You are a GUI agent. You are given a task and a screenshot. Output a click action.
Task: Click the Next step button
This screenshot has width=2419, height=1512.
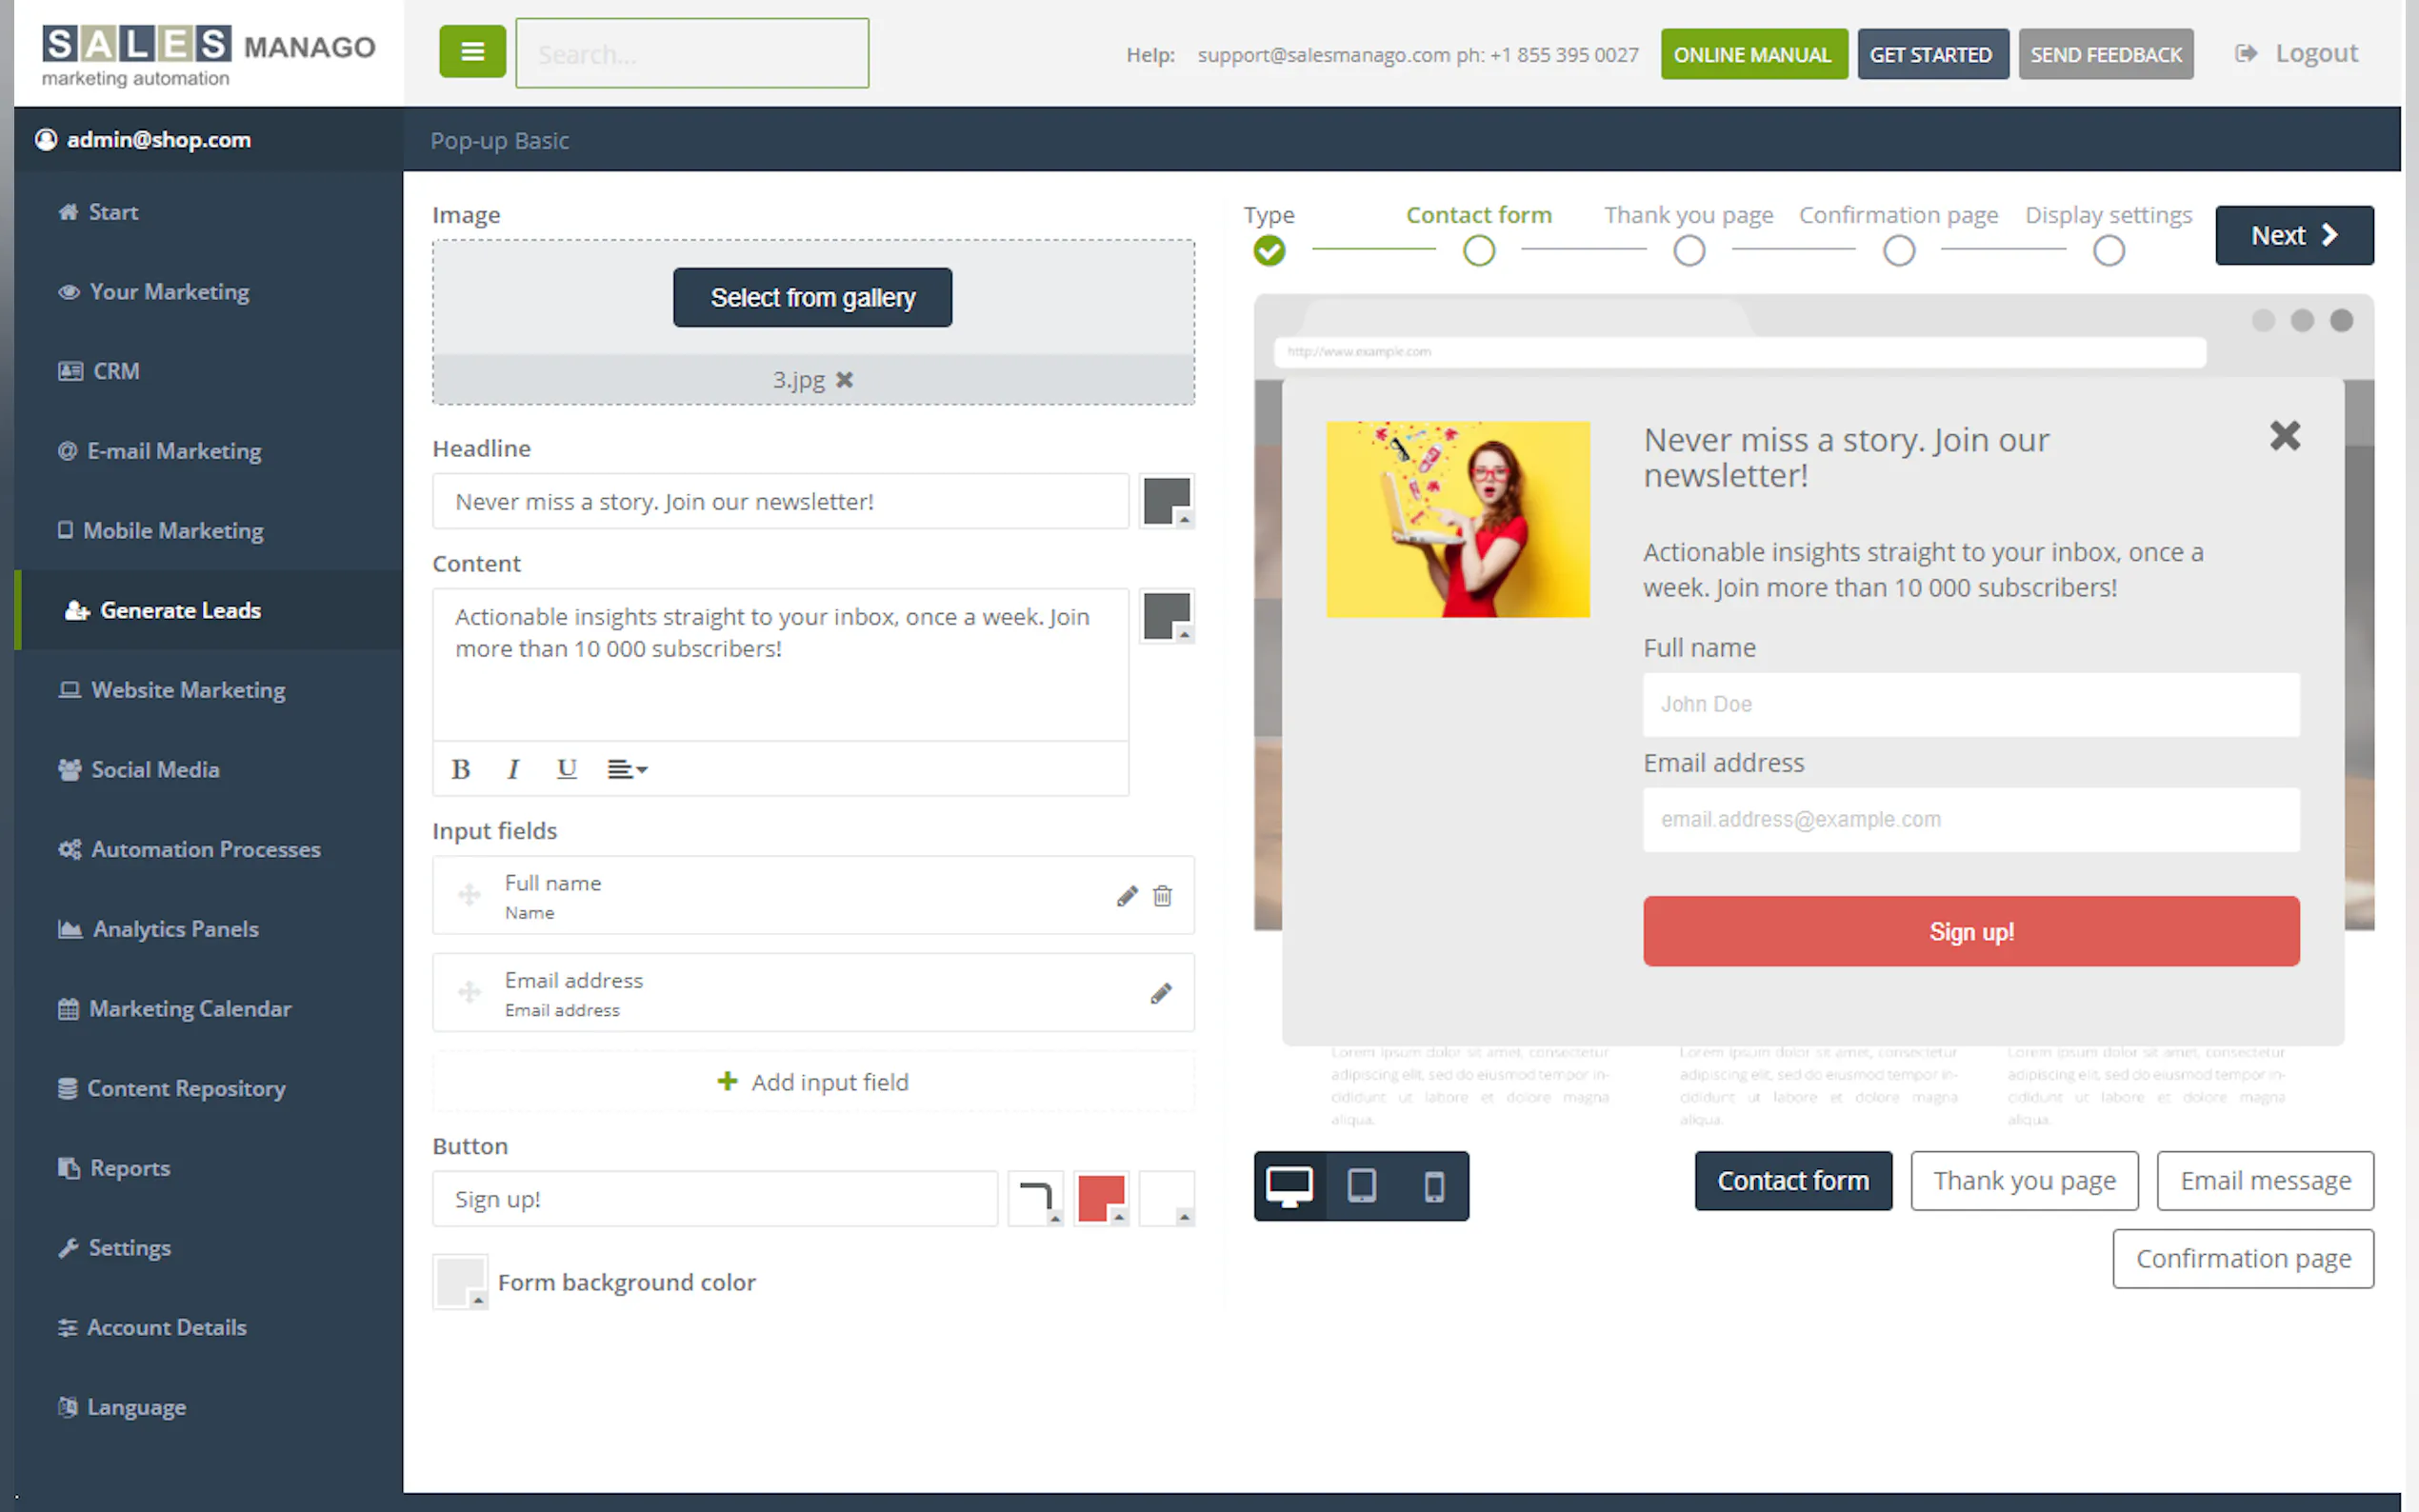pos(2293,235)
